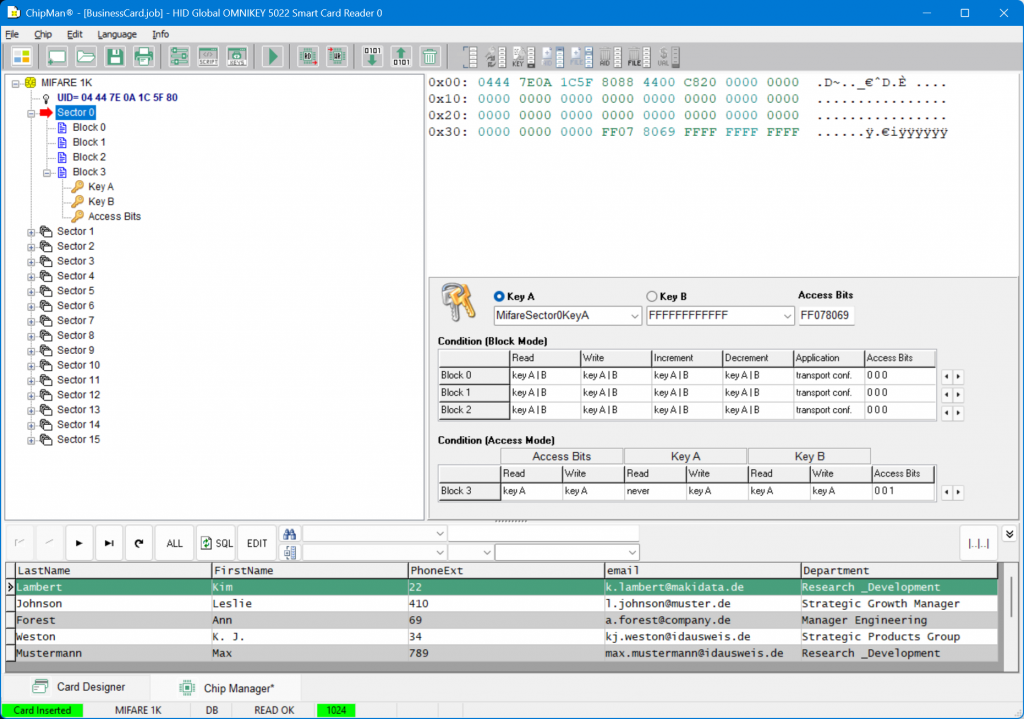The height and width of the screenshot is (719, 1024).
Task: Select the Key B radio button
Action: click(x=653, y=297)
